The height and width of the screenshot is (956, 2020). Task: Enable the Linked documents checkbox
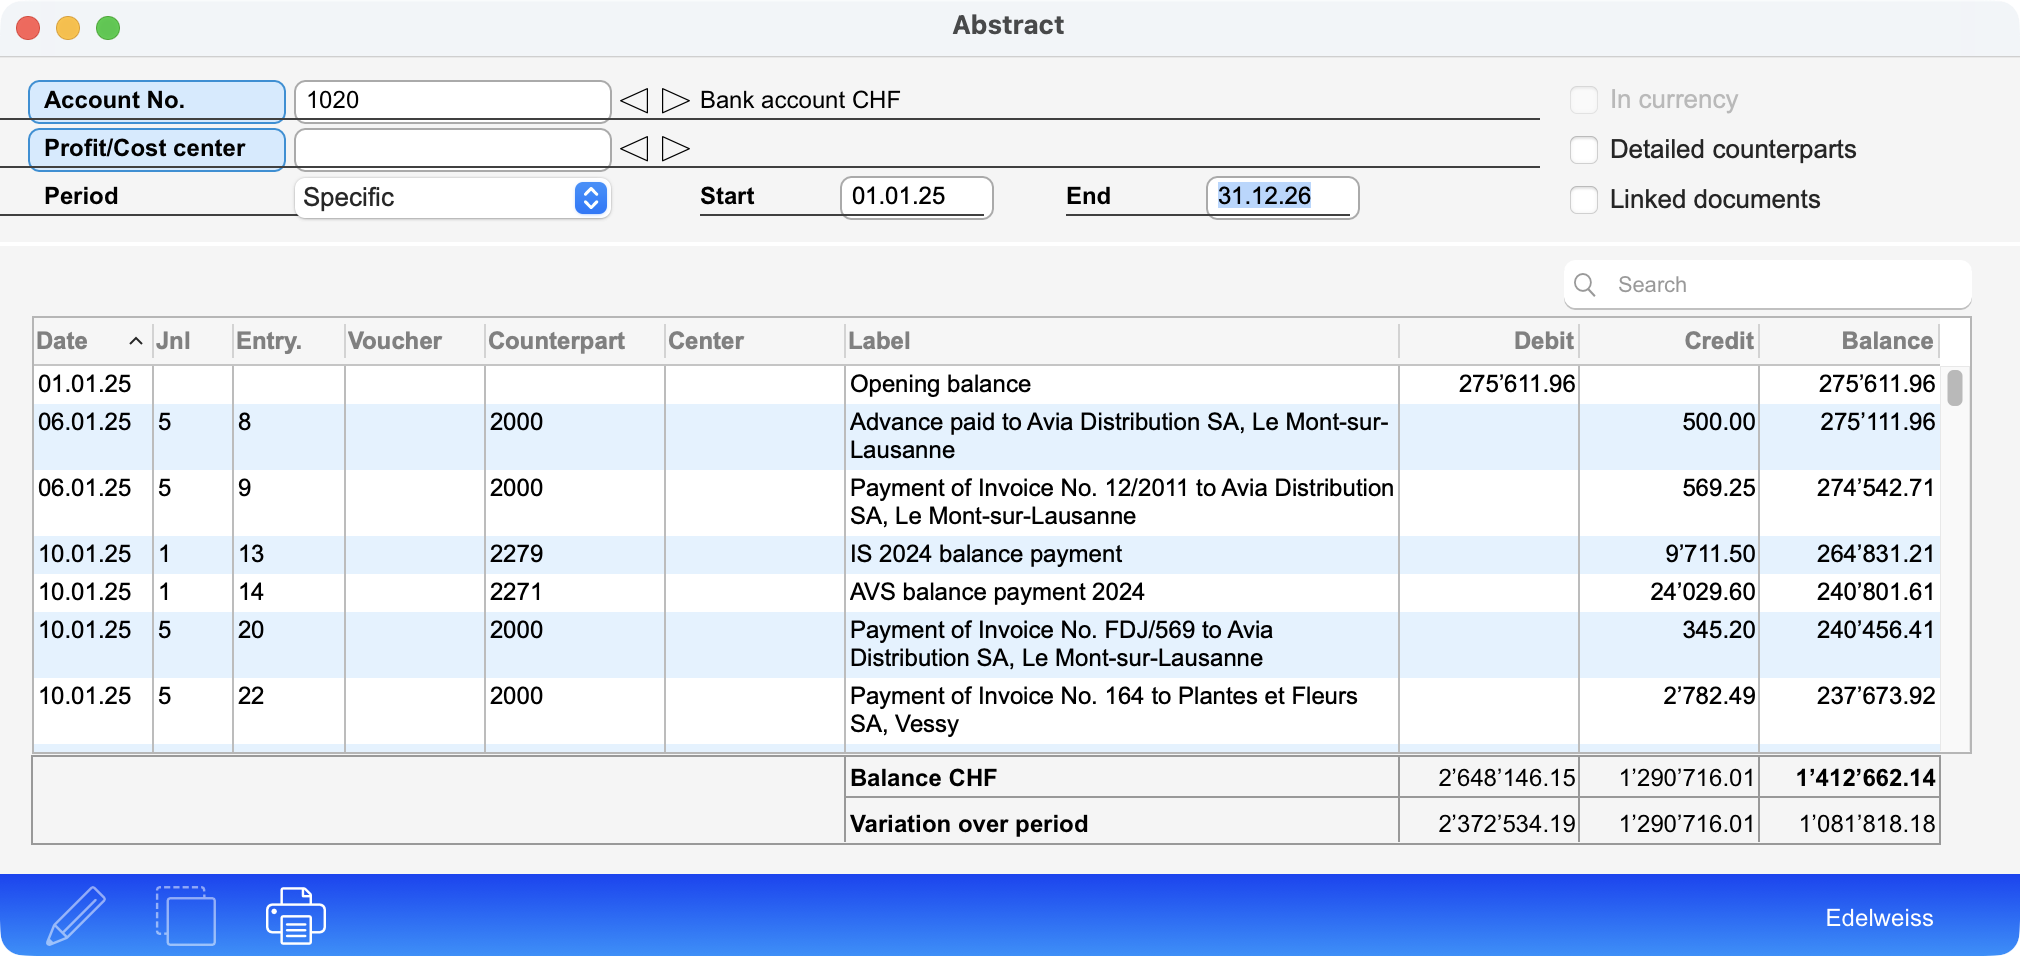point(1584,200)
